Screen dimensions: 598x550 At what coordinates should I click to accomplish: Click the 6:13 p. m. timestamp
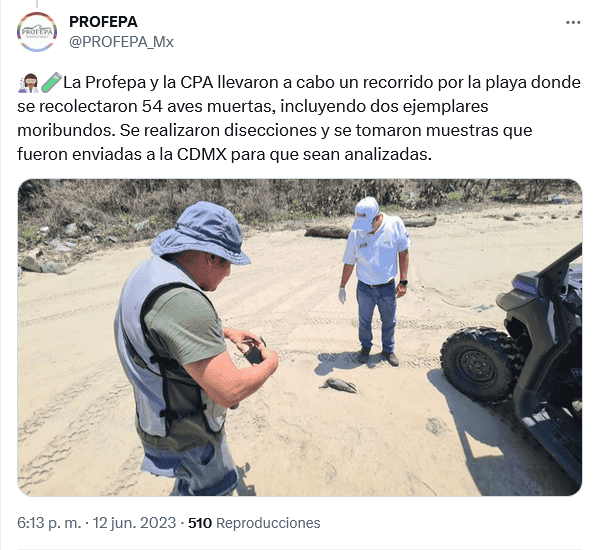(x=49, y=523)
